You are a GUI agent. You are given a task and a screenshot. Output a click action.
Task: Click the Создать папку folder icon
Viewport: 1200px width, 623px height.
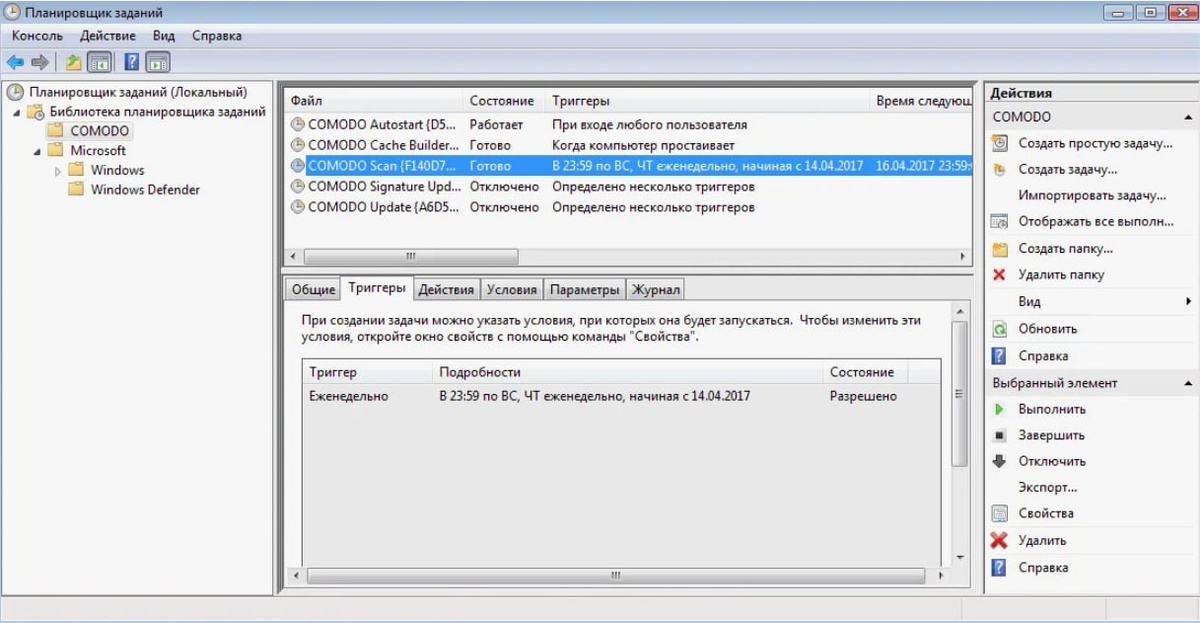pos(999,249)
